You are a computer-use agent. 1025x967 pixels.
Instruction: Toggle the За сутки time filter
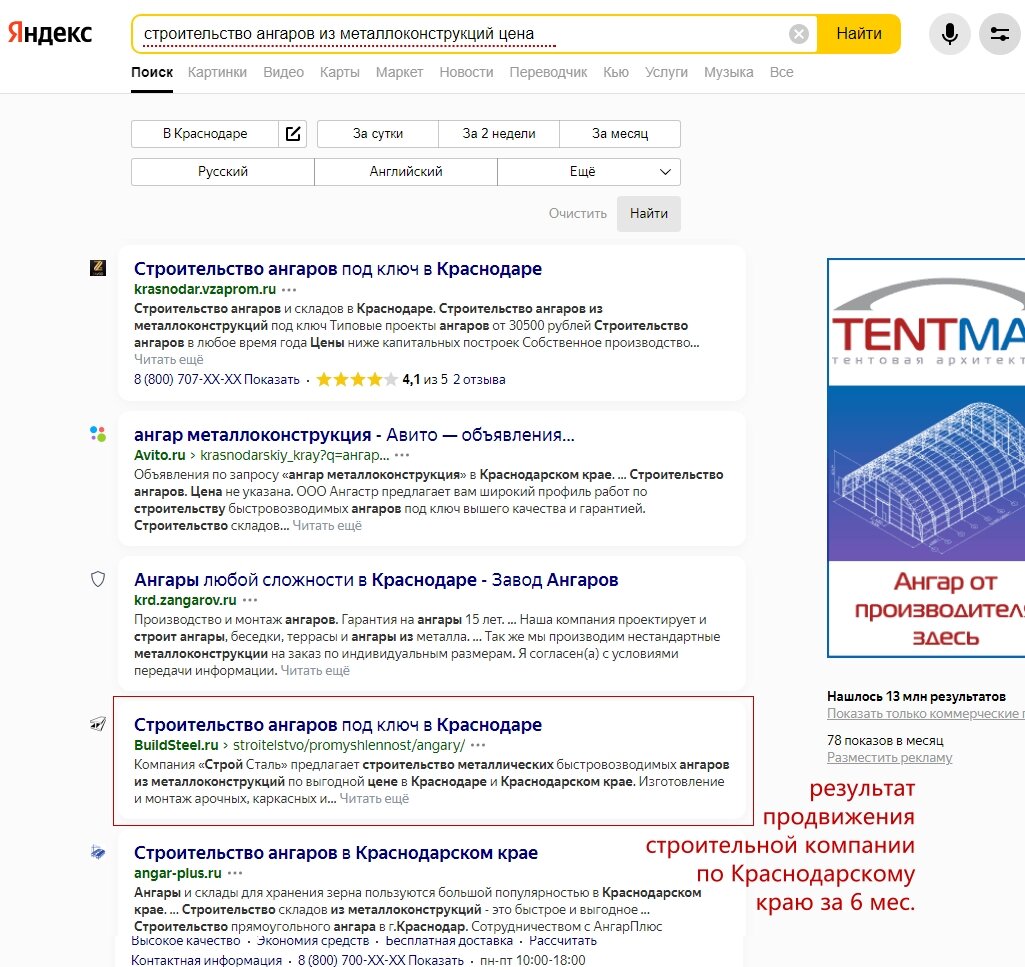378,134
